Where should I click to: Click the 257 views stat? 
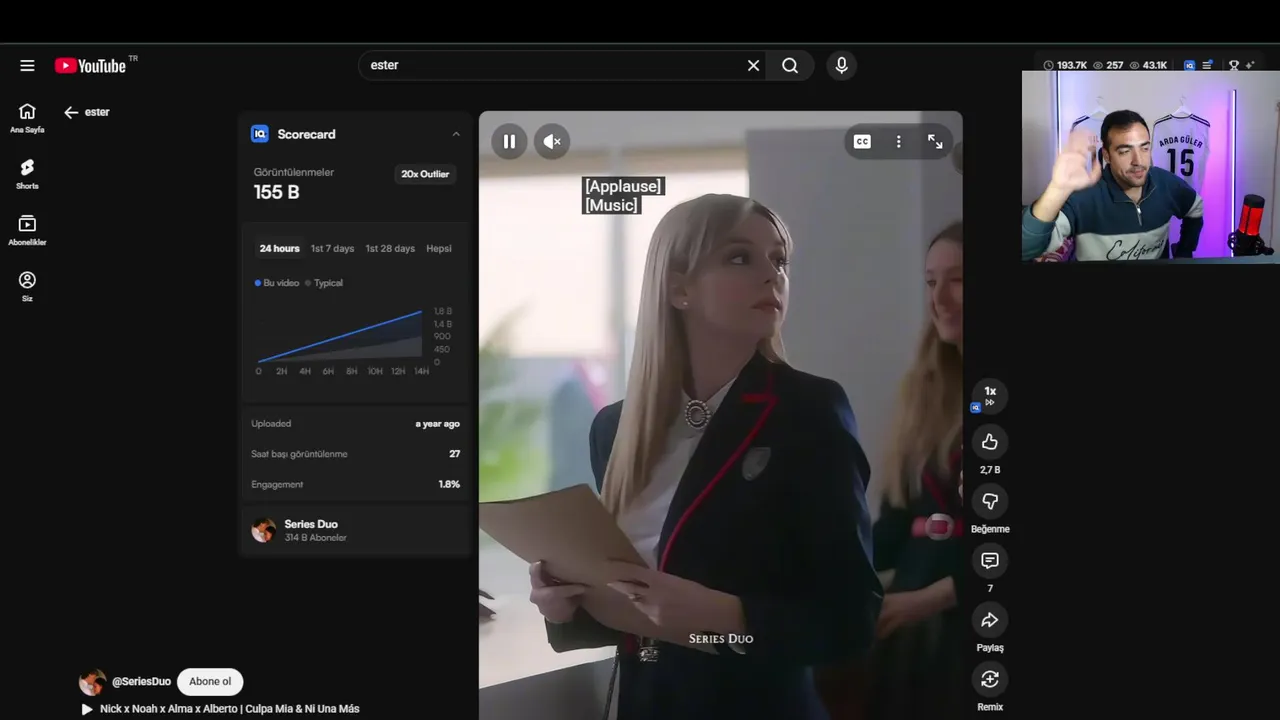1108,66
